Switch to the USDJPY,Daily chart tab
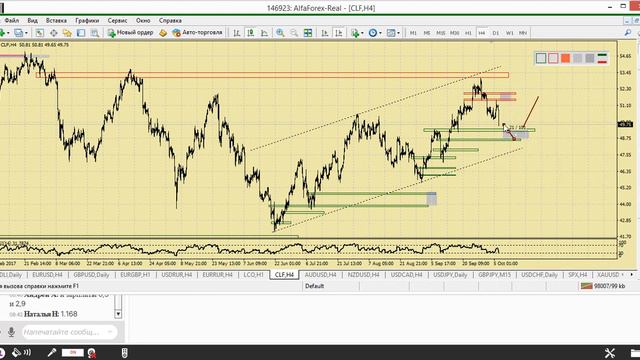640x360 pixels. click(x=450, y=275)
